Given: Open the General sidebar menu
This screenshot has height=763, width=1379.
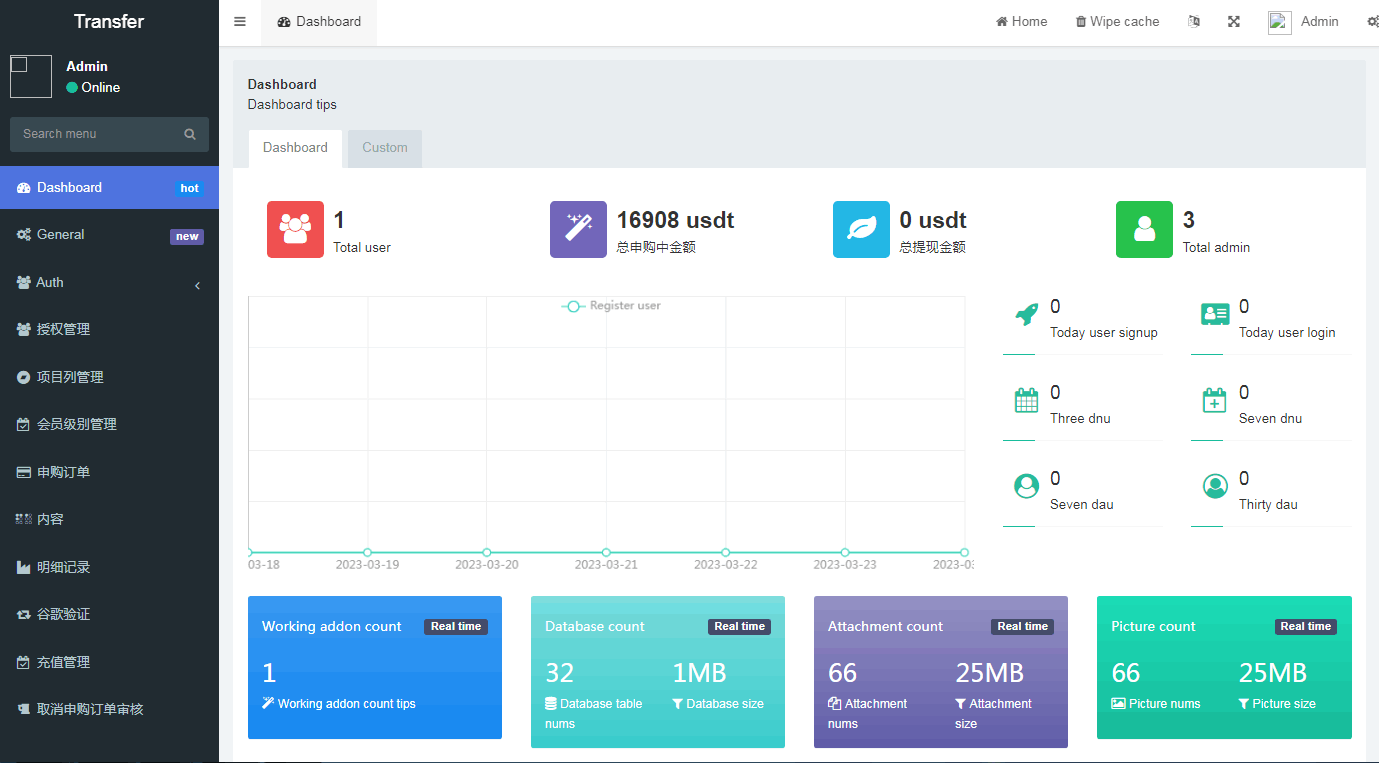Looking at the screenshot, I should coord(109,235).
